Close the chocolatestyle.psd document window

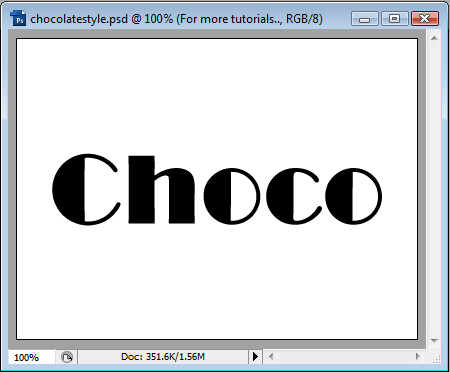pyautogui.click(x=425, y=19)
